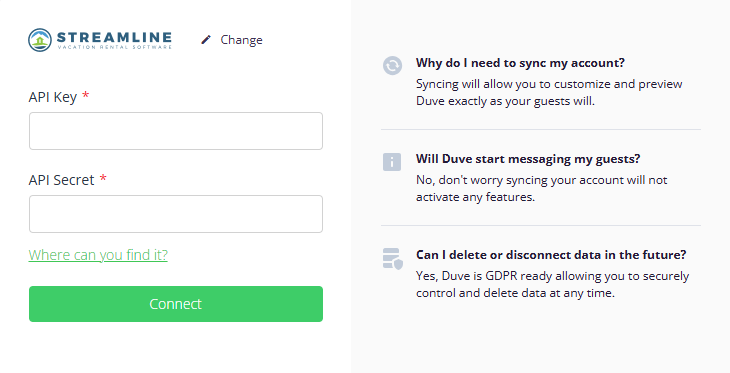Click the Streamline Vacation Rental Software wordmark
This screenshot has width=730, height=373.
pyautogui.click(x=114, y=40)
